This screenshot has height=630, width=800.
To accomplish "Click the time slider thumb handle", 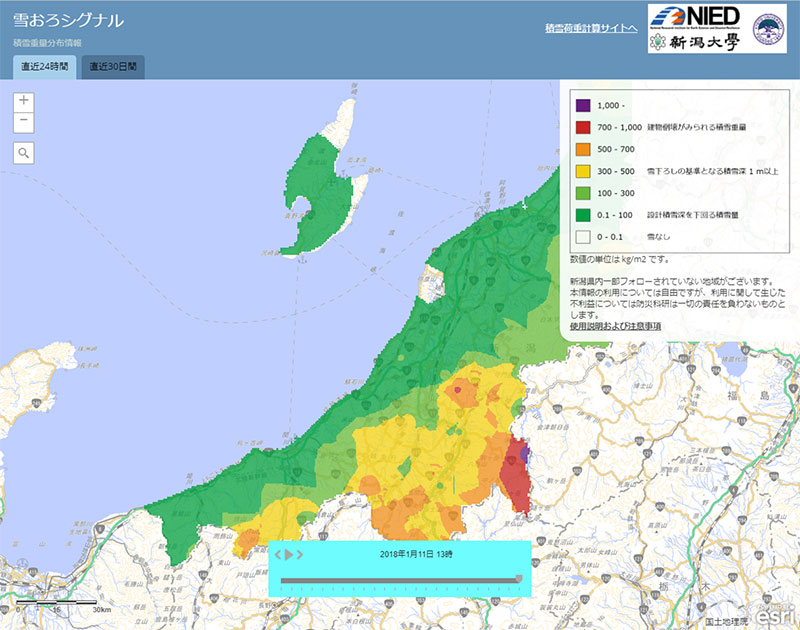I will coord(518,578).
